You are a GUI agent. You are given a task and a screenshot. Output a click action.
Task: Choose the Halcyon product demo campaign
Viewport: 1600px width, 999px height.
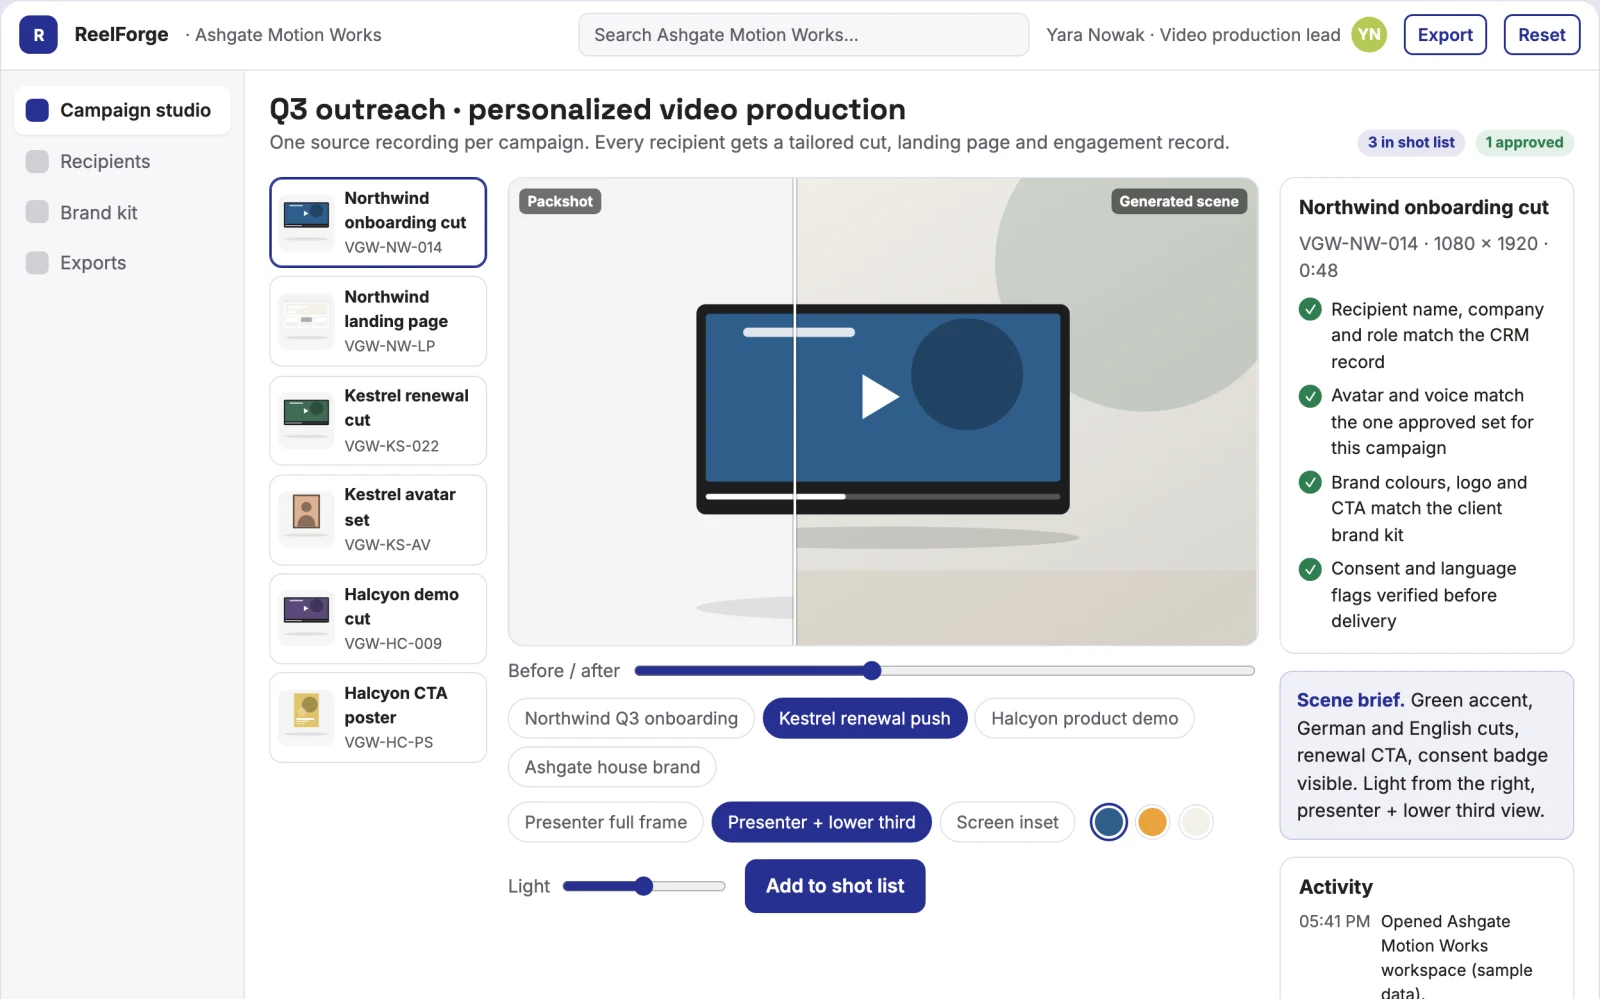(x=1085, y=718)
